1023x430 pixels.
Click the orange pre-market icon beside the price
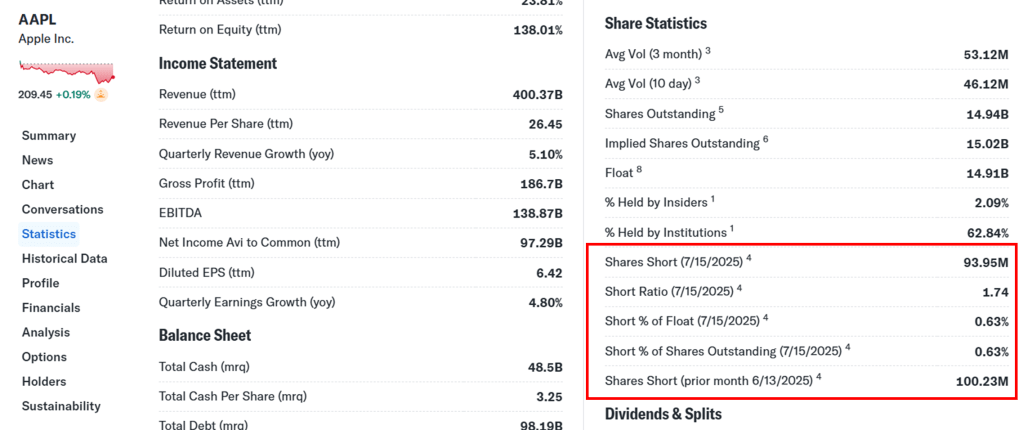click(x=101, y=94)
